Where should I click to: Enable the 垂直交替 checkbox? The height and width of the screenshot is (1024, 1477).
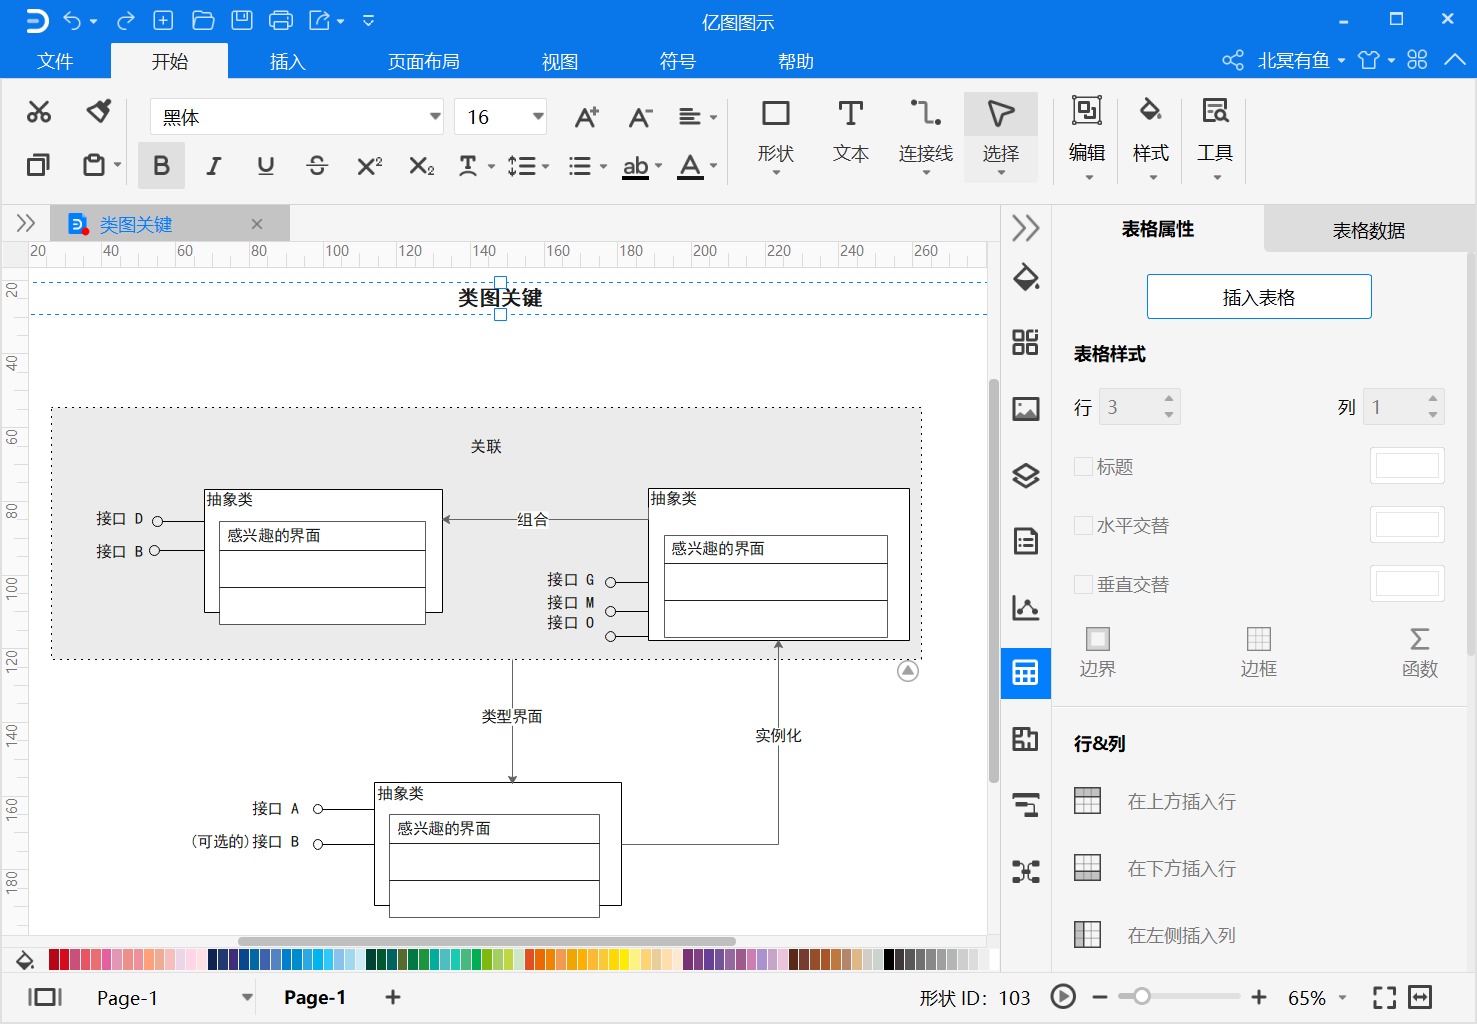point(1083,584)
